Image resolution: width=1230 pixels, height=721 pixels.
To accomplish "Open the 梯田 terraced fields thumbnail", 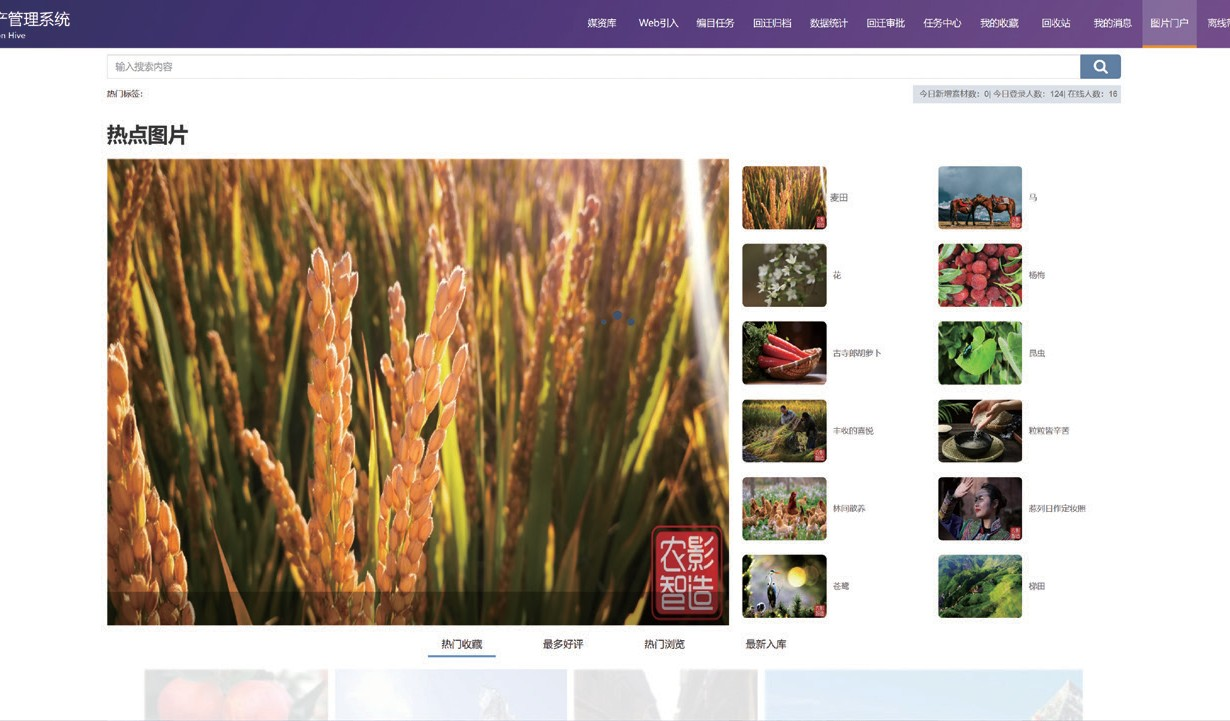I will click(x=980, y=586).
